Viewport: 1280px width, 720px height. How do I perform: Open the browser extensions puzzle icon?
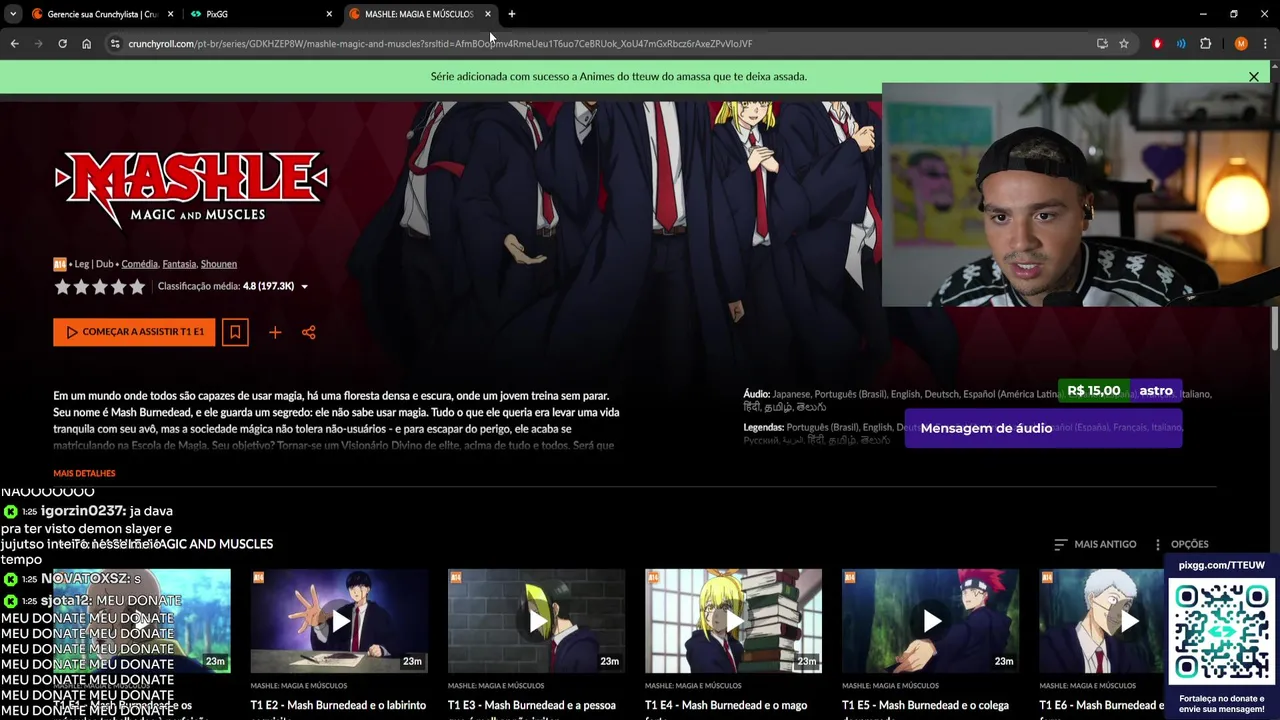pos(1205,44)
